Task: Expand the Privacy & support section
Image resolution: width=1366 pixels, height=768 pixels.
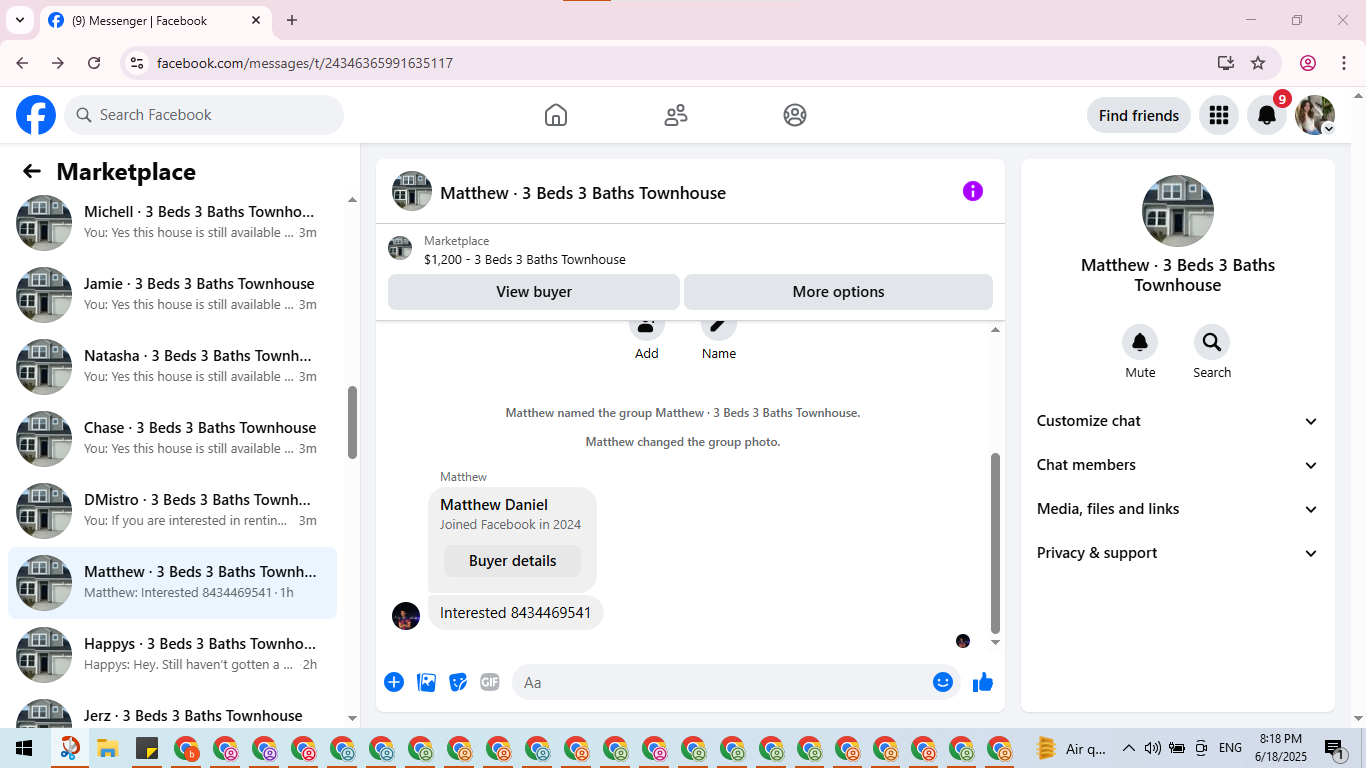Action: [x=1178, y=553]
